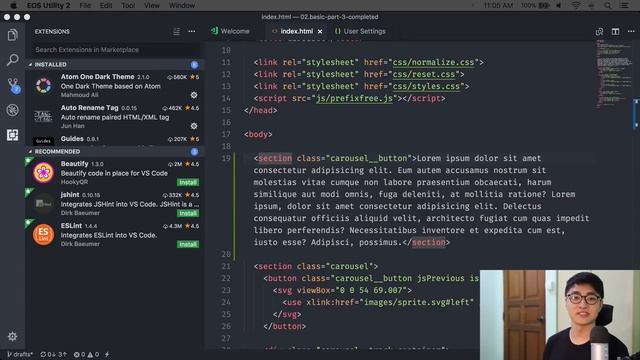Open css/normalize.css link in code
Screen dimensions: 640x360
433,62
